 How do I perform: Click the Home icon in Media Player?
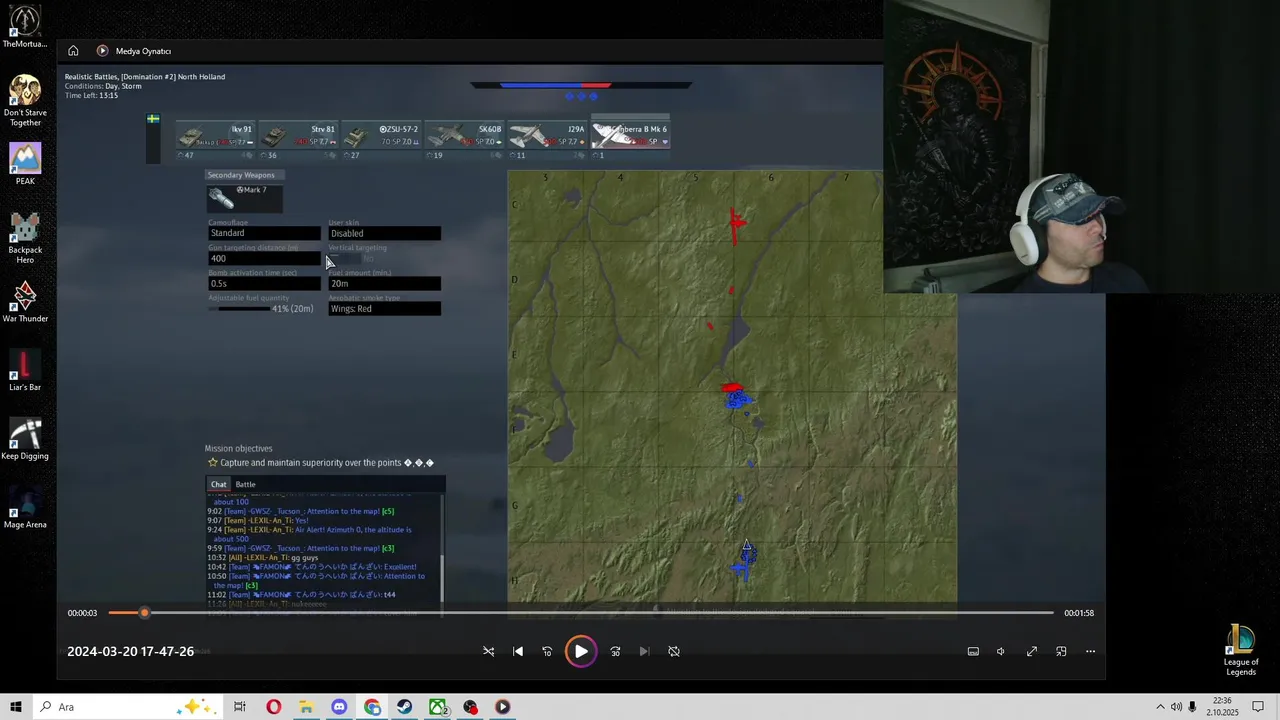(73, 51)
